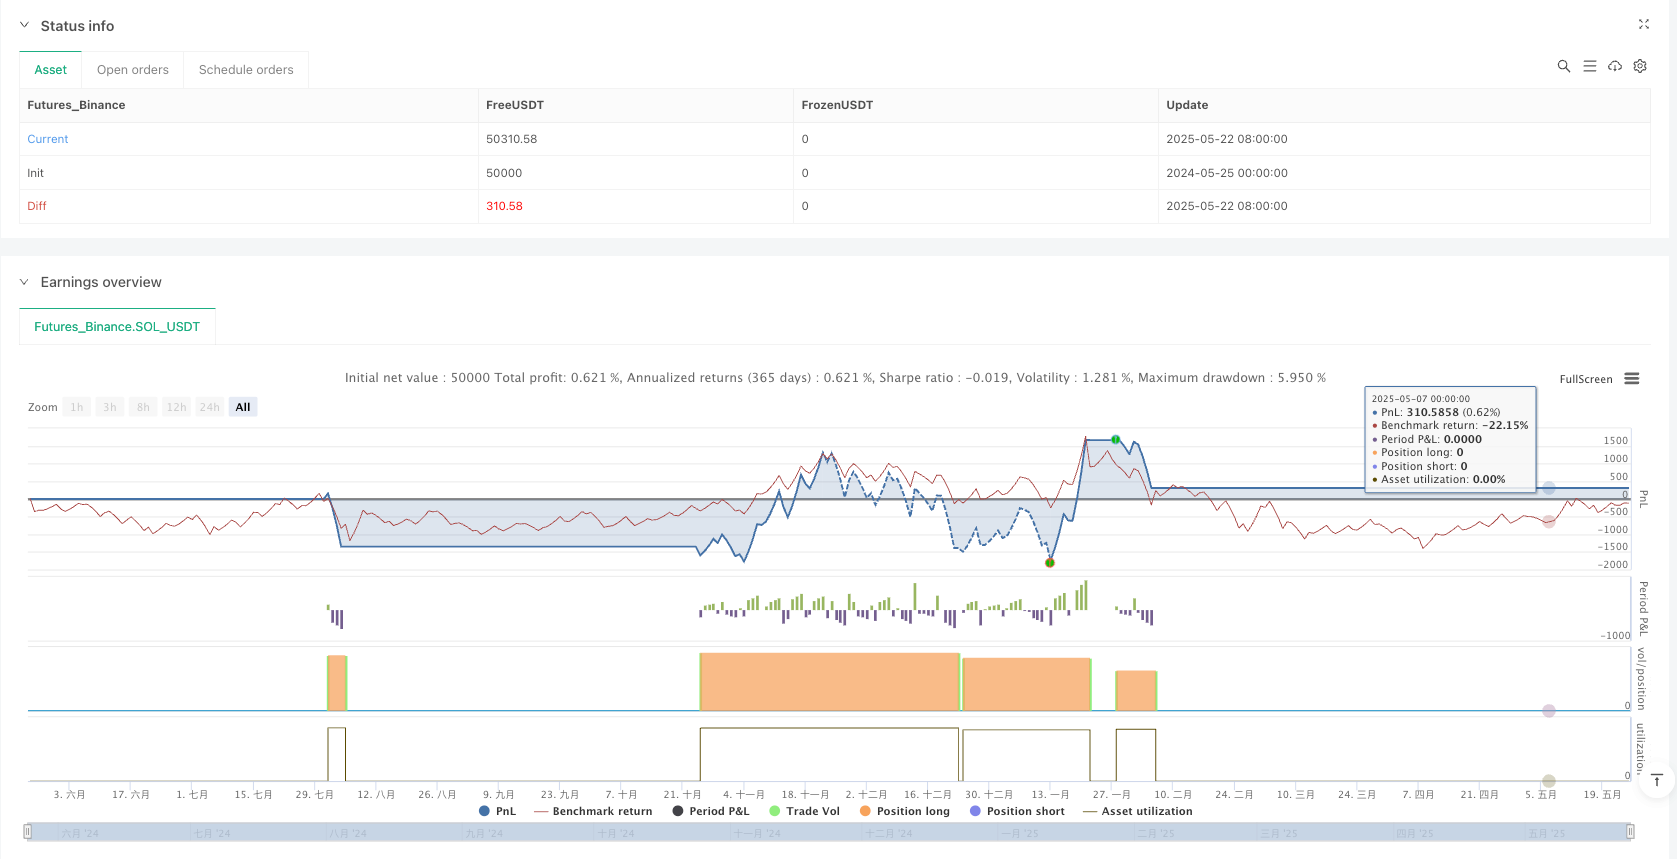Collapse the Earnings overview section
This screenshot has width=1677, height=859.
[x=25, y=282]
